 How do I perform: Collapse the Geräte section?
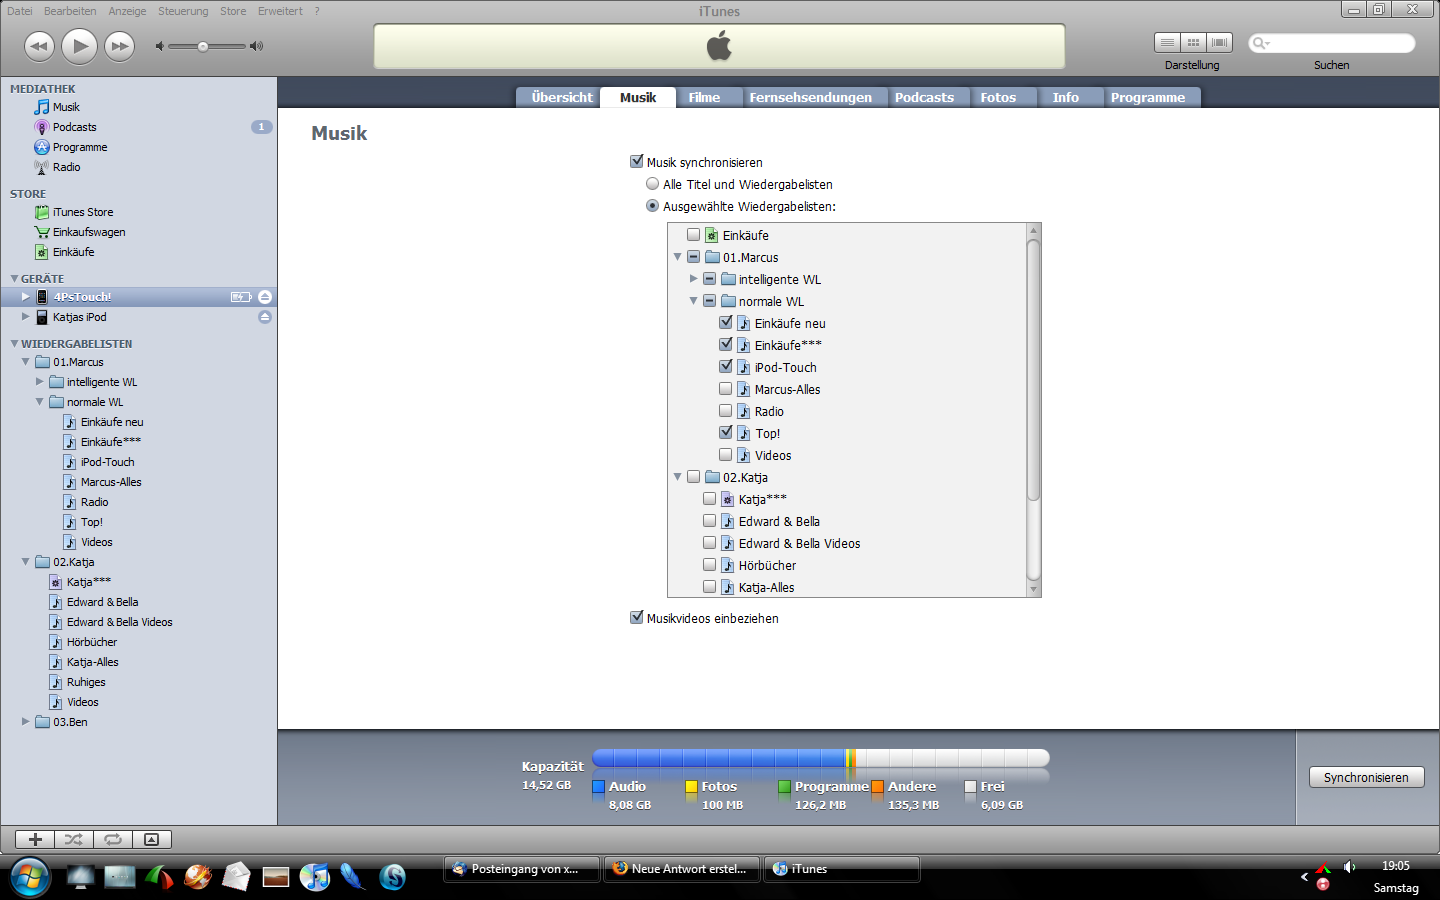pyautogui.click(x=14, y=279)
